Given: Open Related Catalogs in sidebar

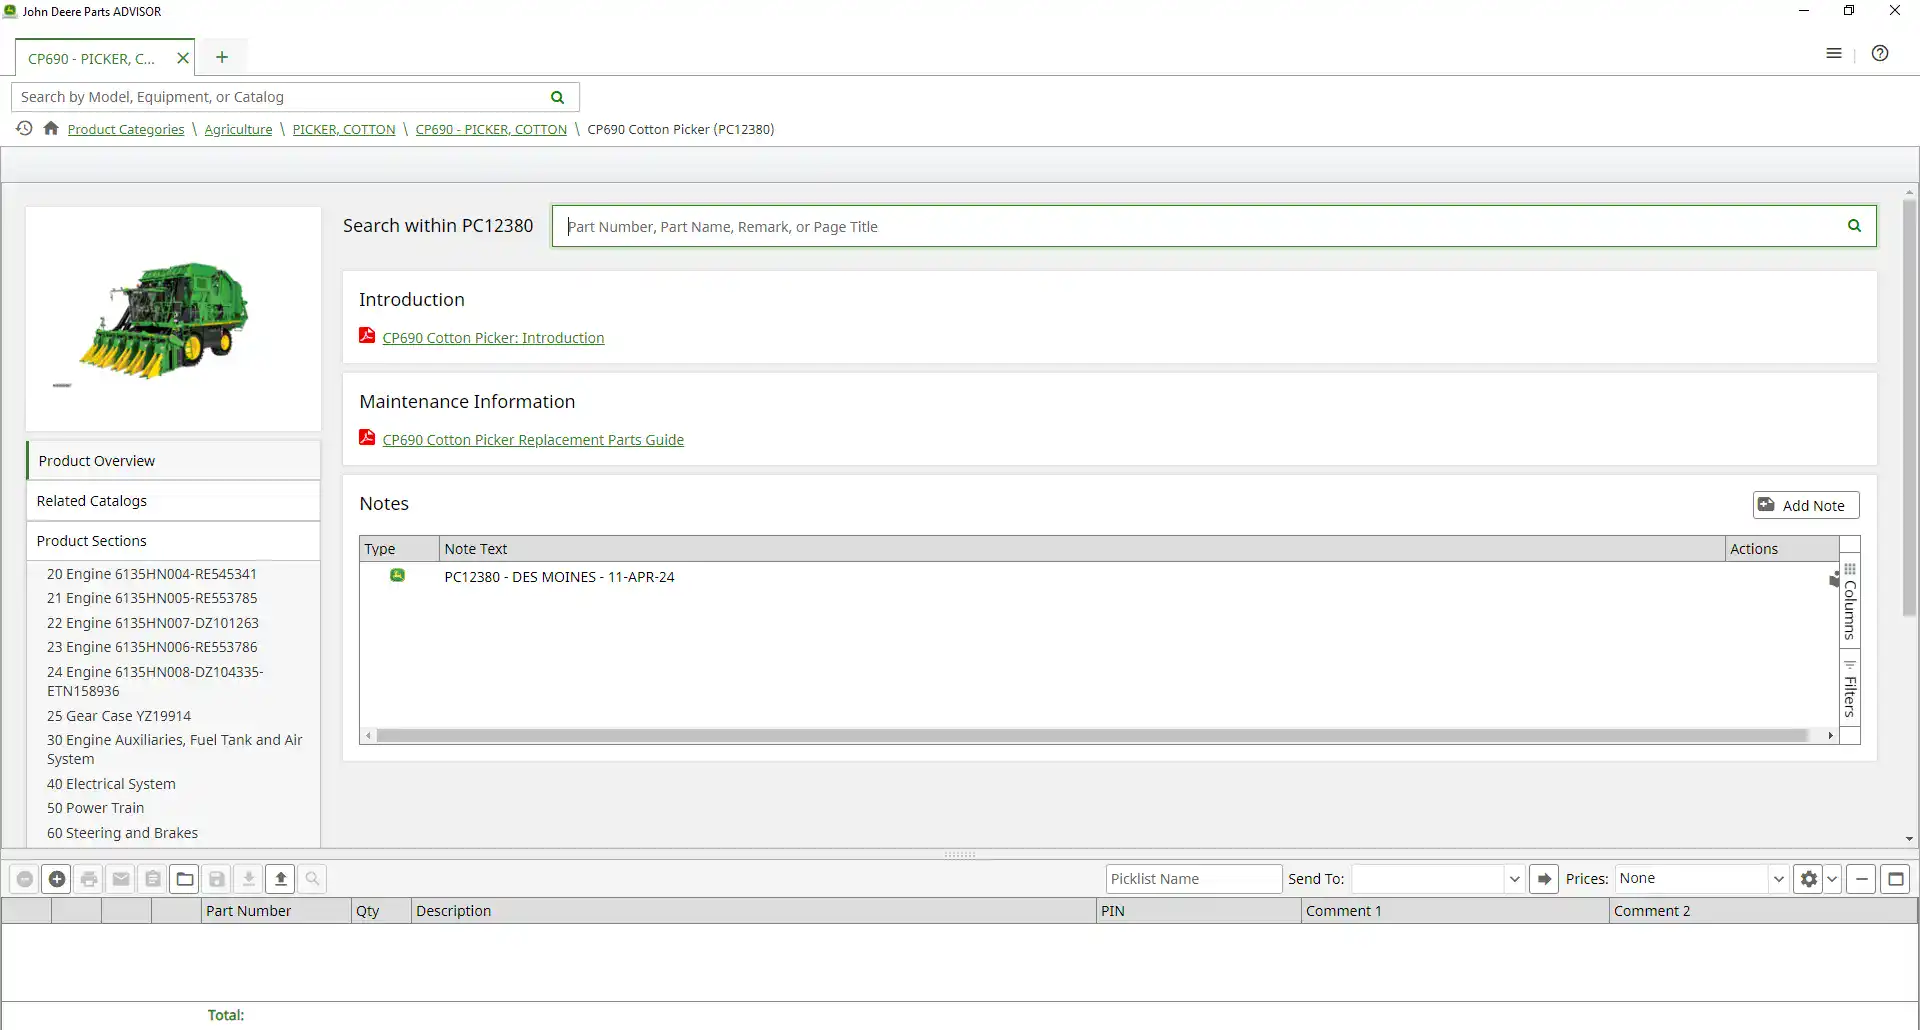Looking at the screenshot, I should (x=174, y=501).
